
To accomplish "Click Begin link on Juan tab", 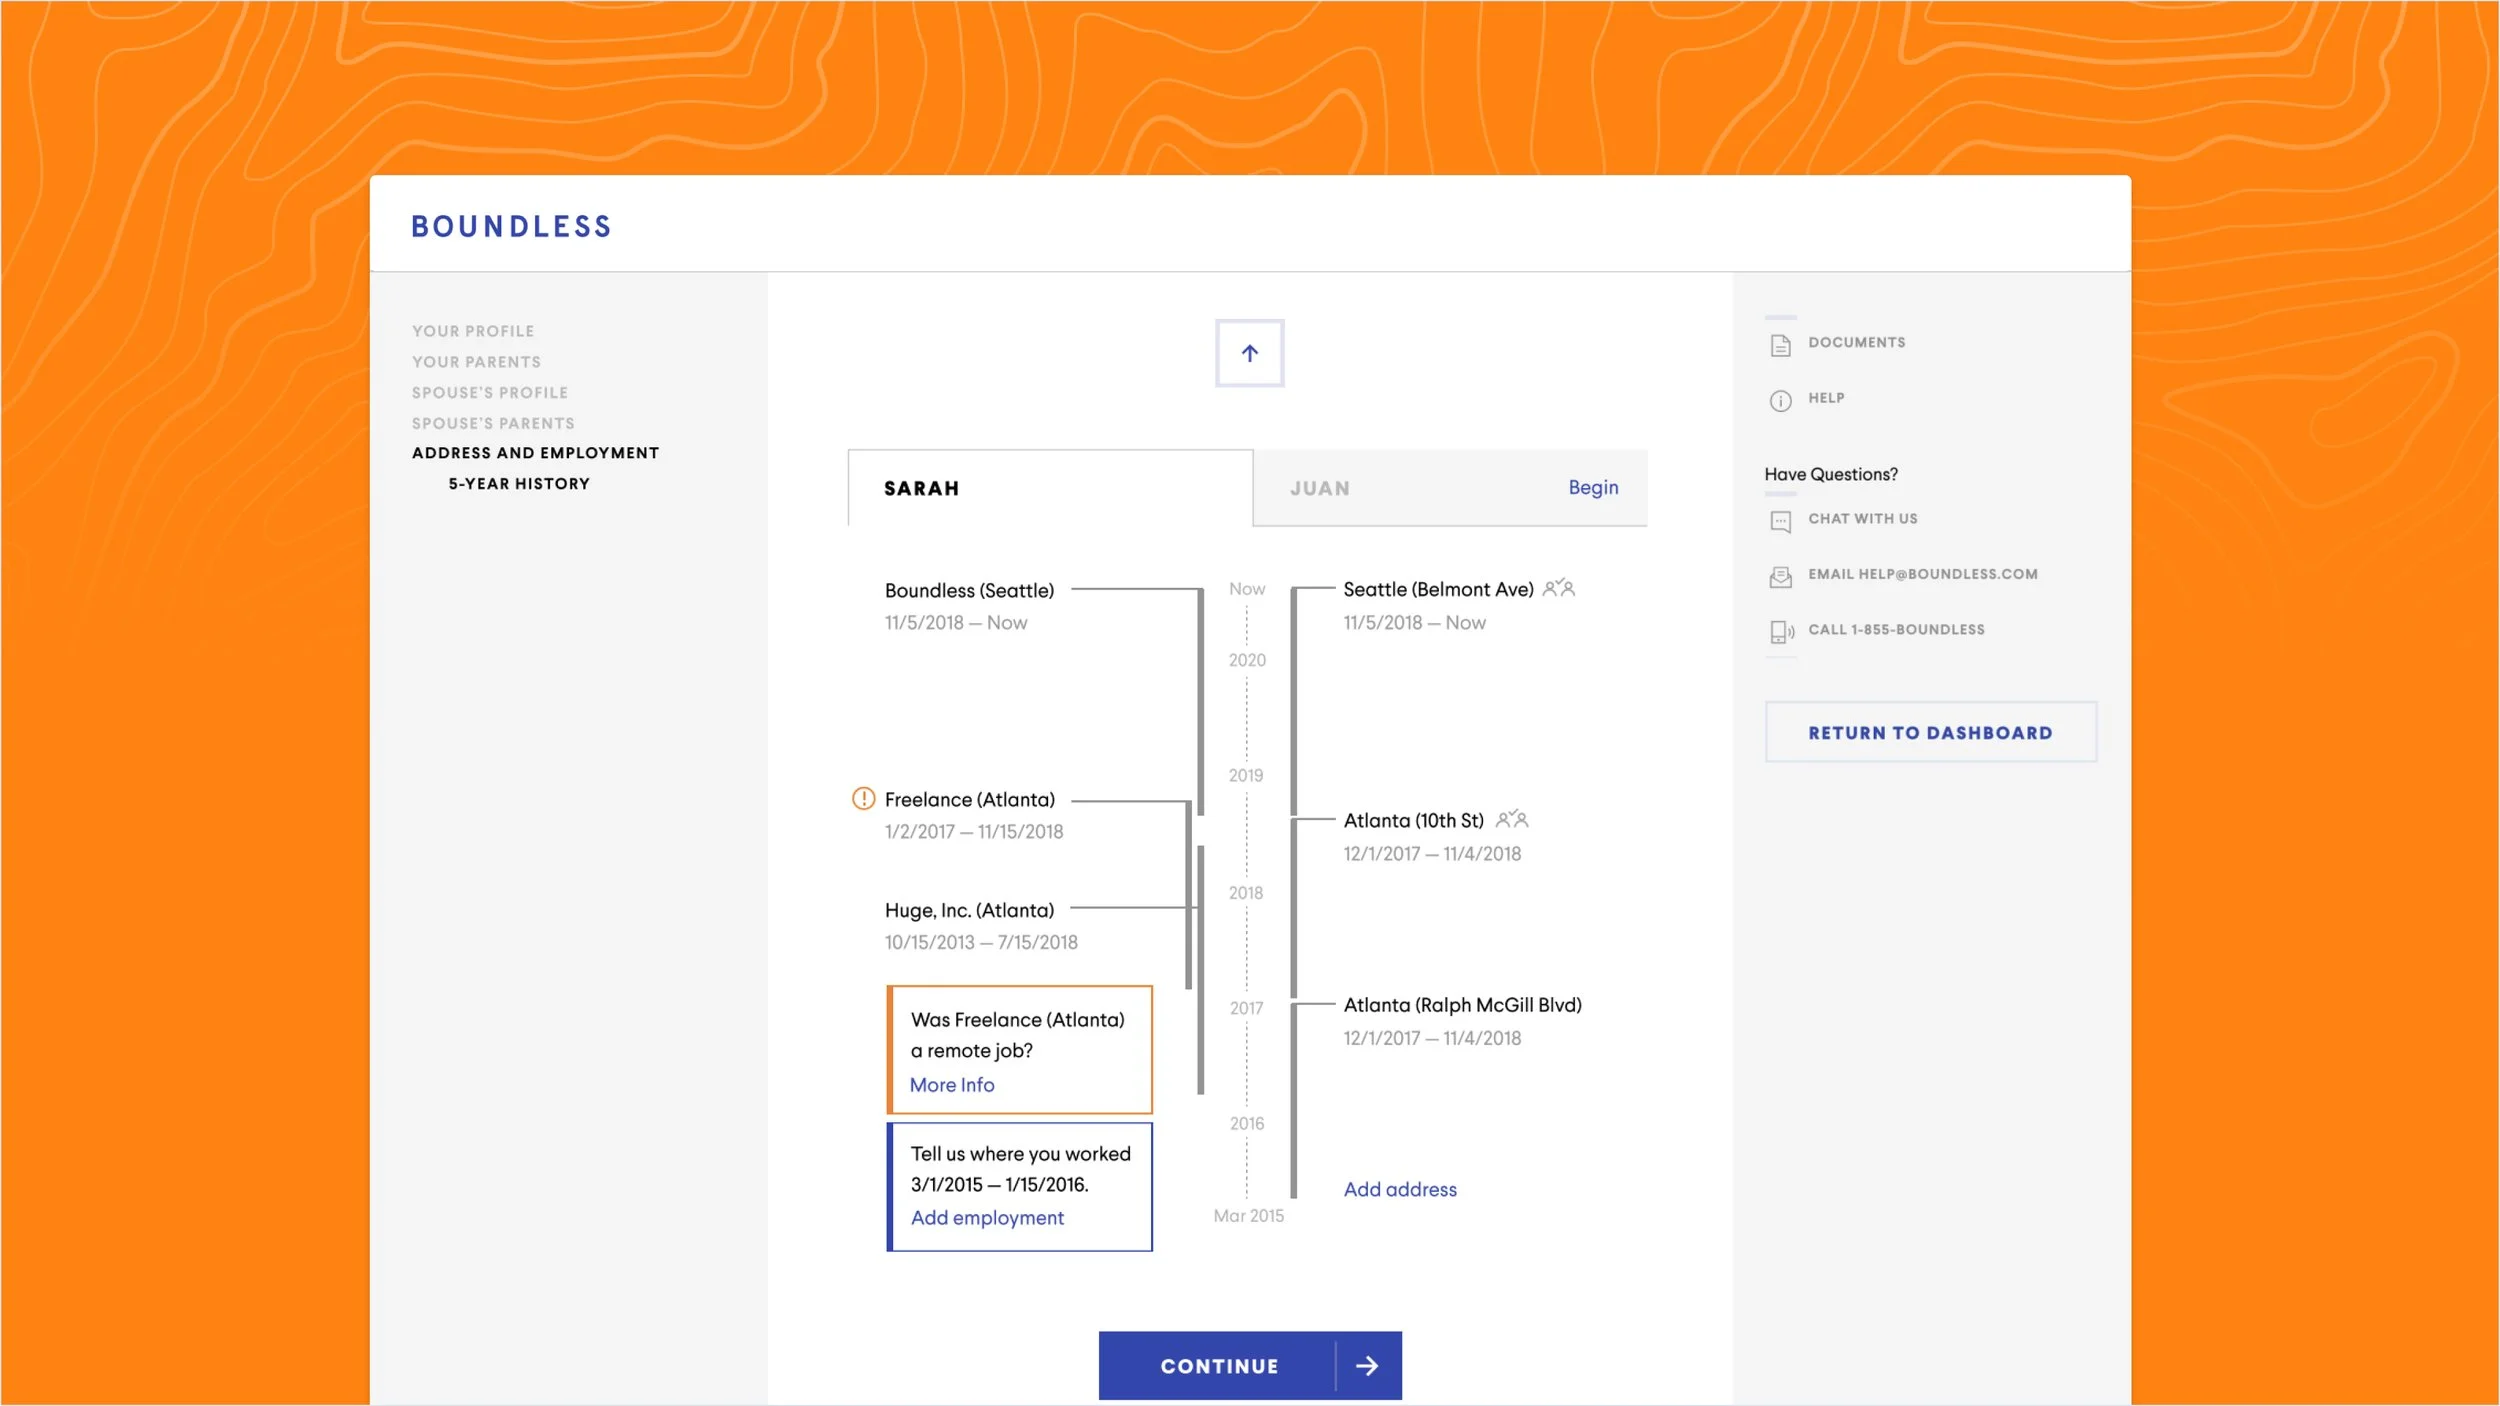I will click(1592, 487).
